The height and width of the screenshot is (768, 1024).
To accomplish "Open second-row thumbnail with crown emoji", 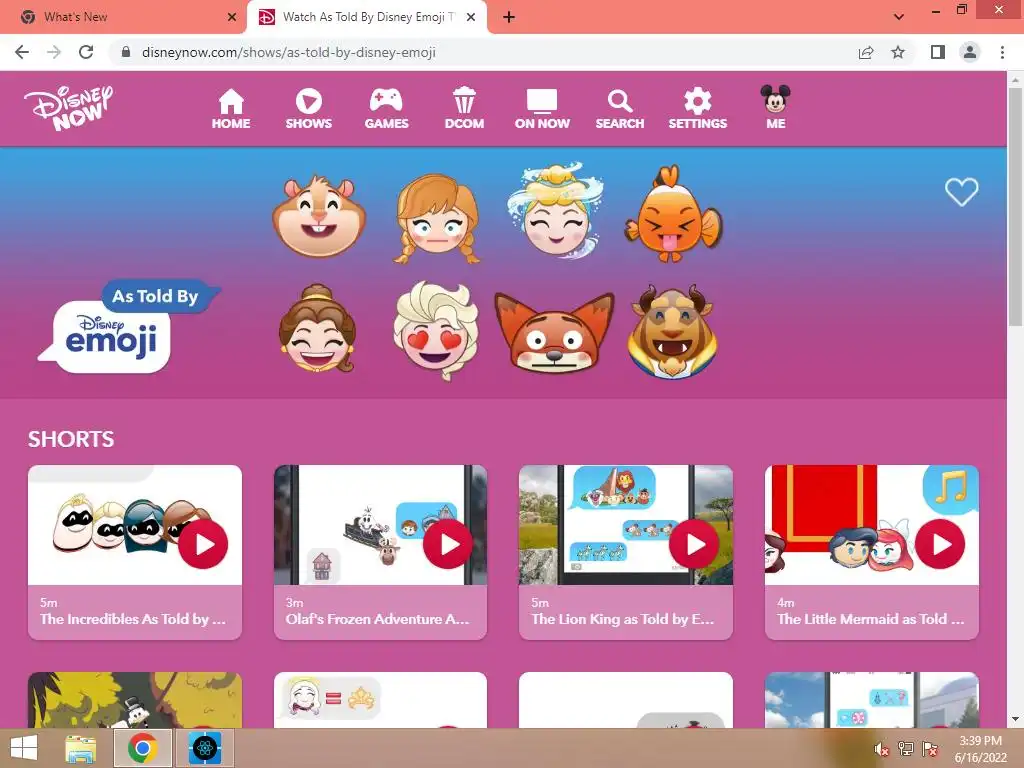I will click(380, 700).
